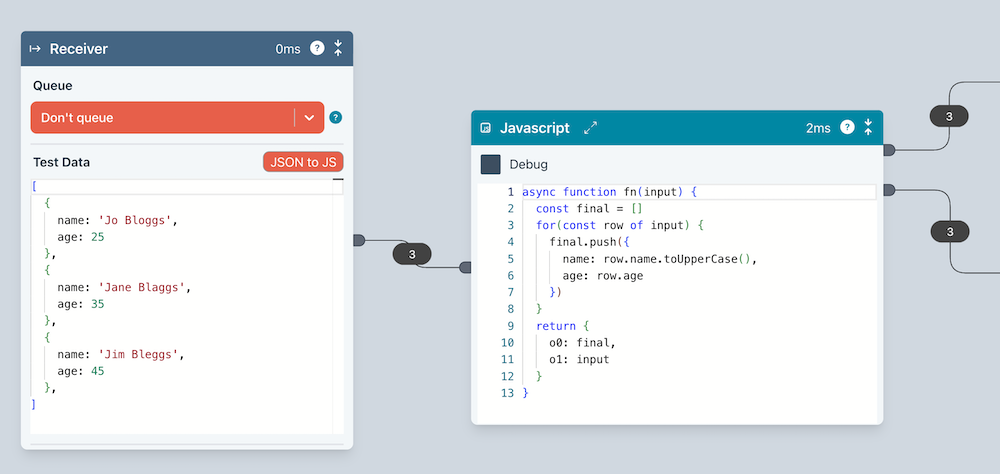Expand the Javascript editor with the diagonal arrows
Screen dimensions: 1000x474
coord(591,128)
